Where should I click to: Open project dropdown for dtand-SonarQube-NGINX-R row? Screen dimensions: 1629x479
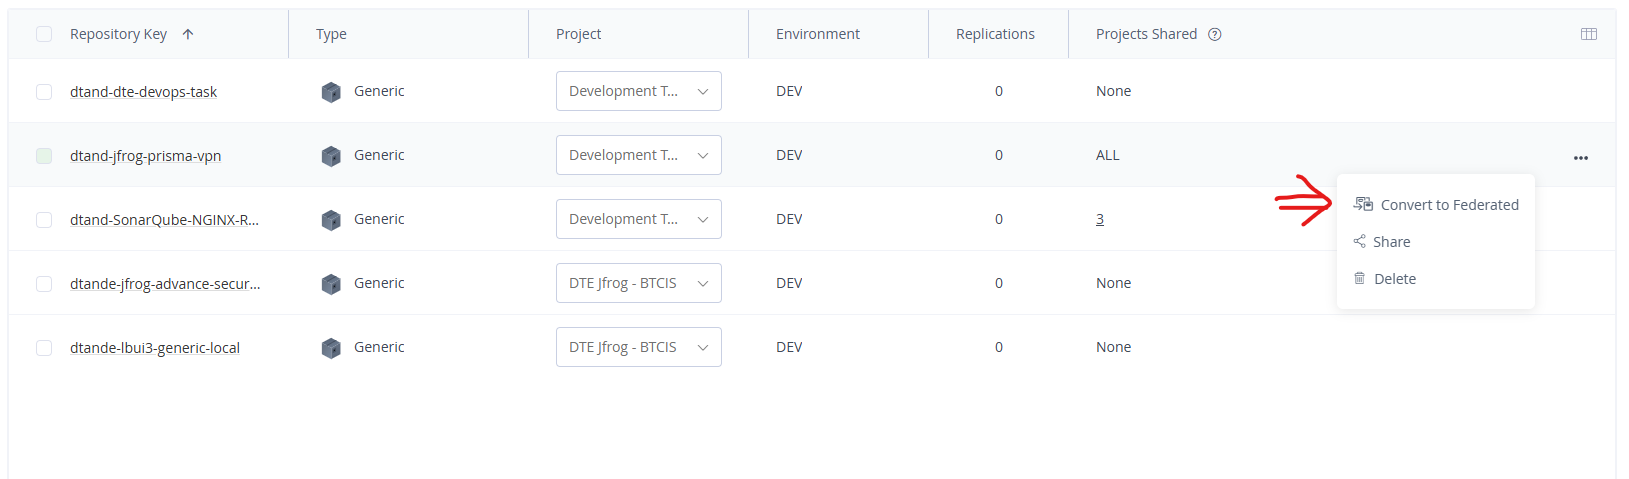tap(639, 219)
